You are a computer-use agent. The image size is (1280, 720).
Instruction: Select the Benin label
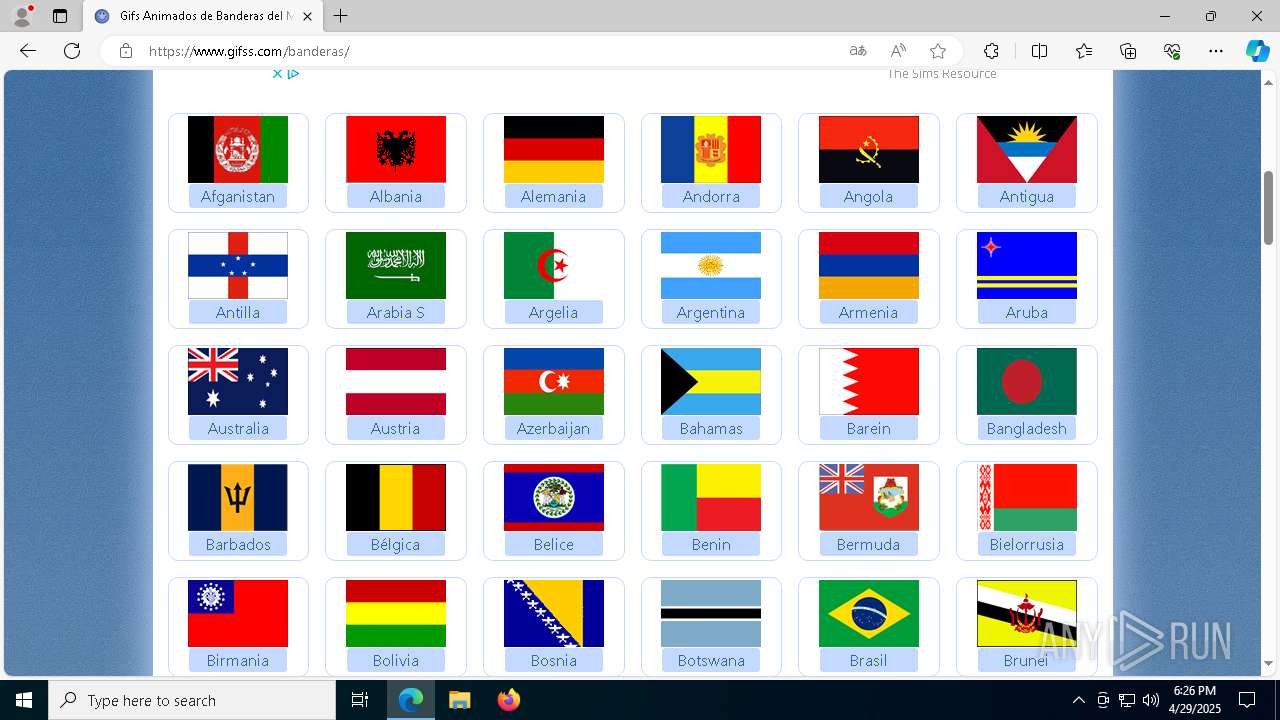(x=711, y=545)
